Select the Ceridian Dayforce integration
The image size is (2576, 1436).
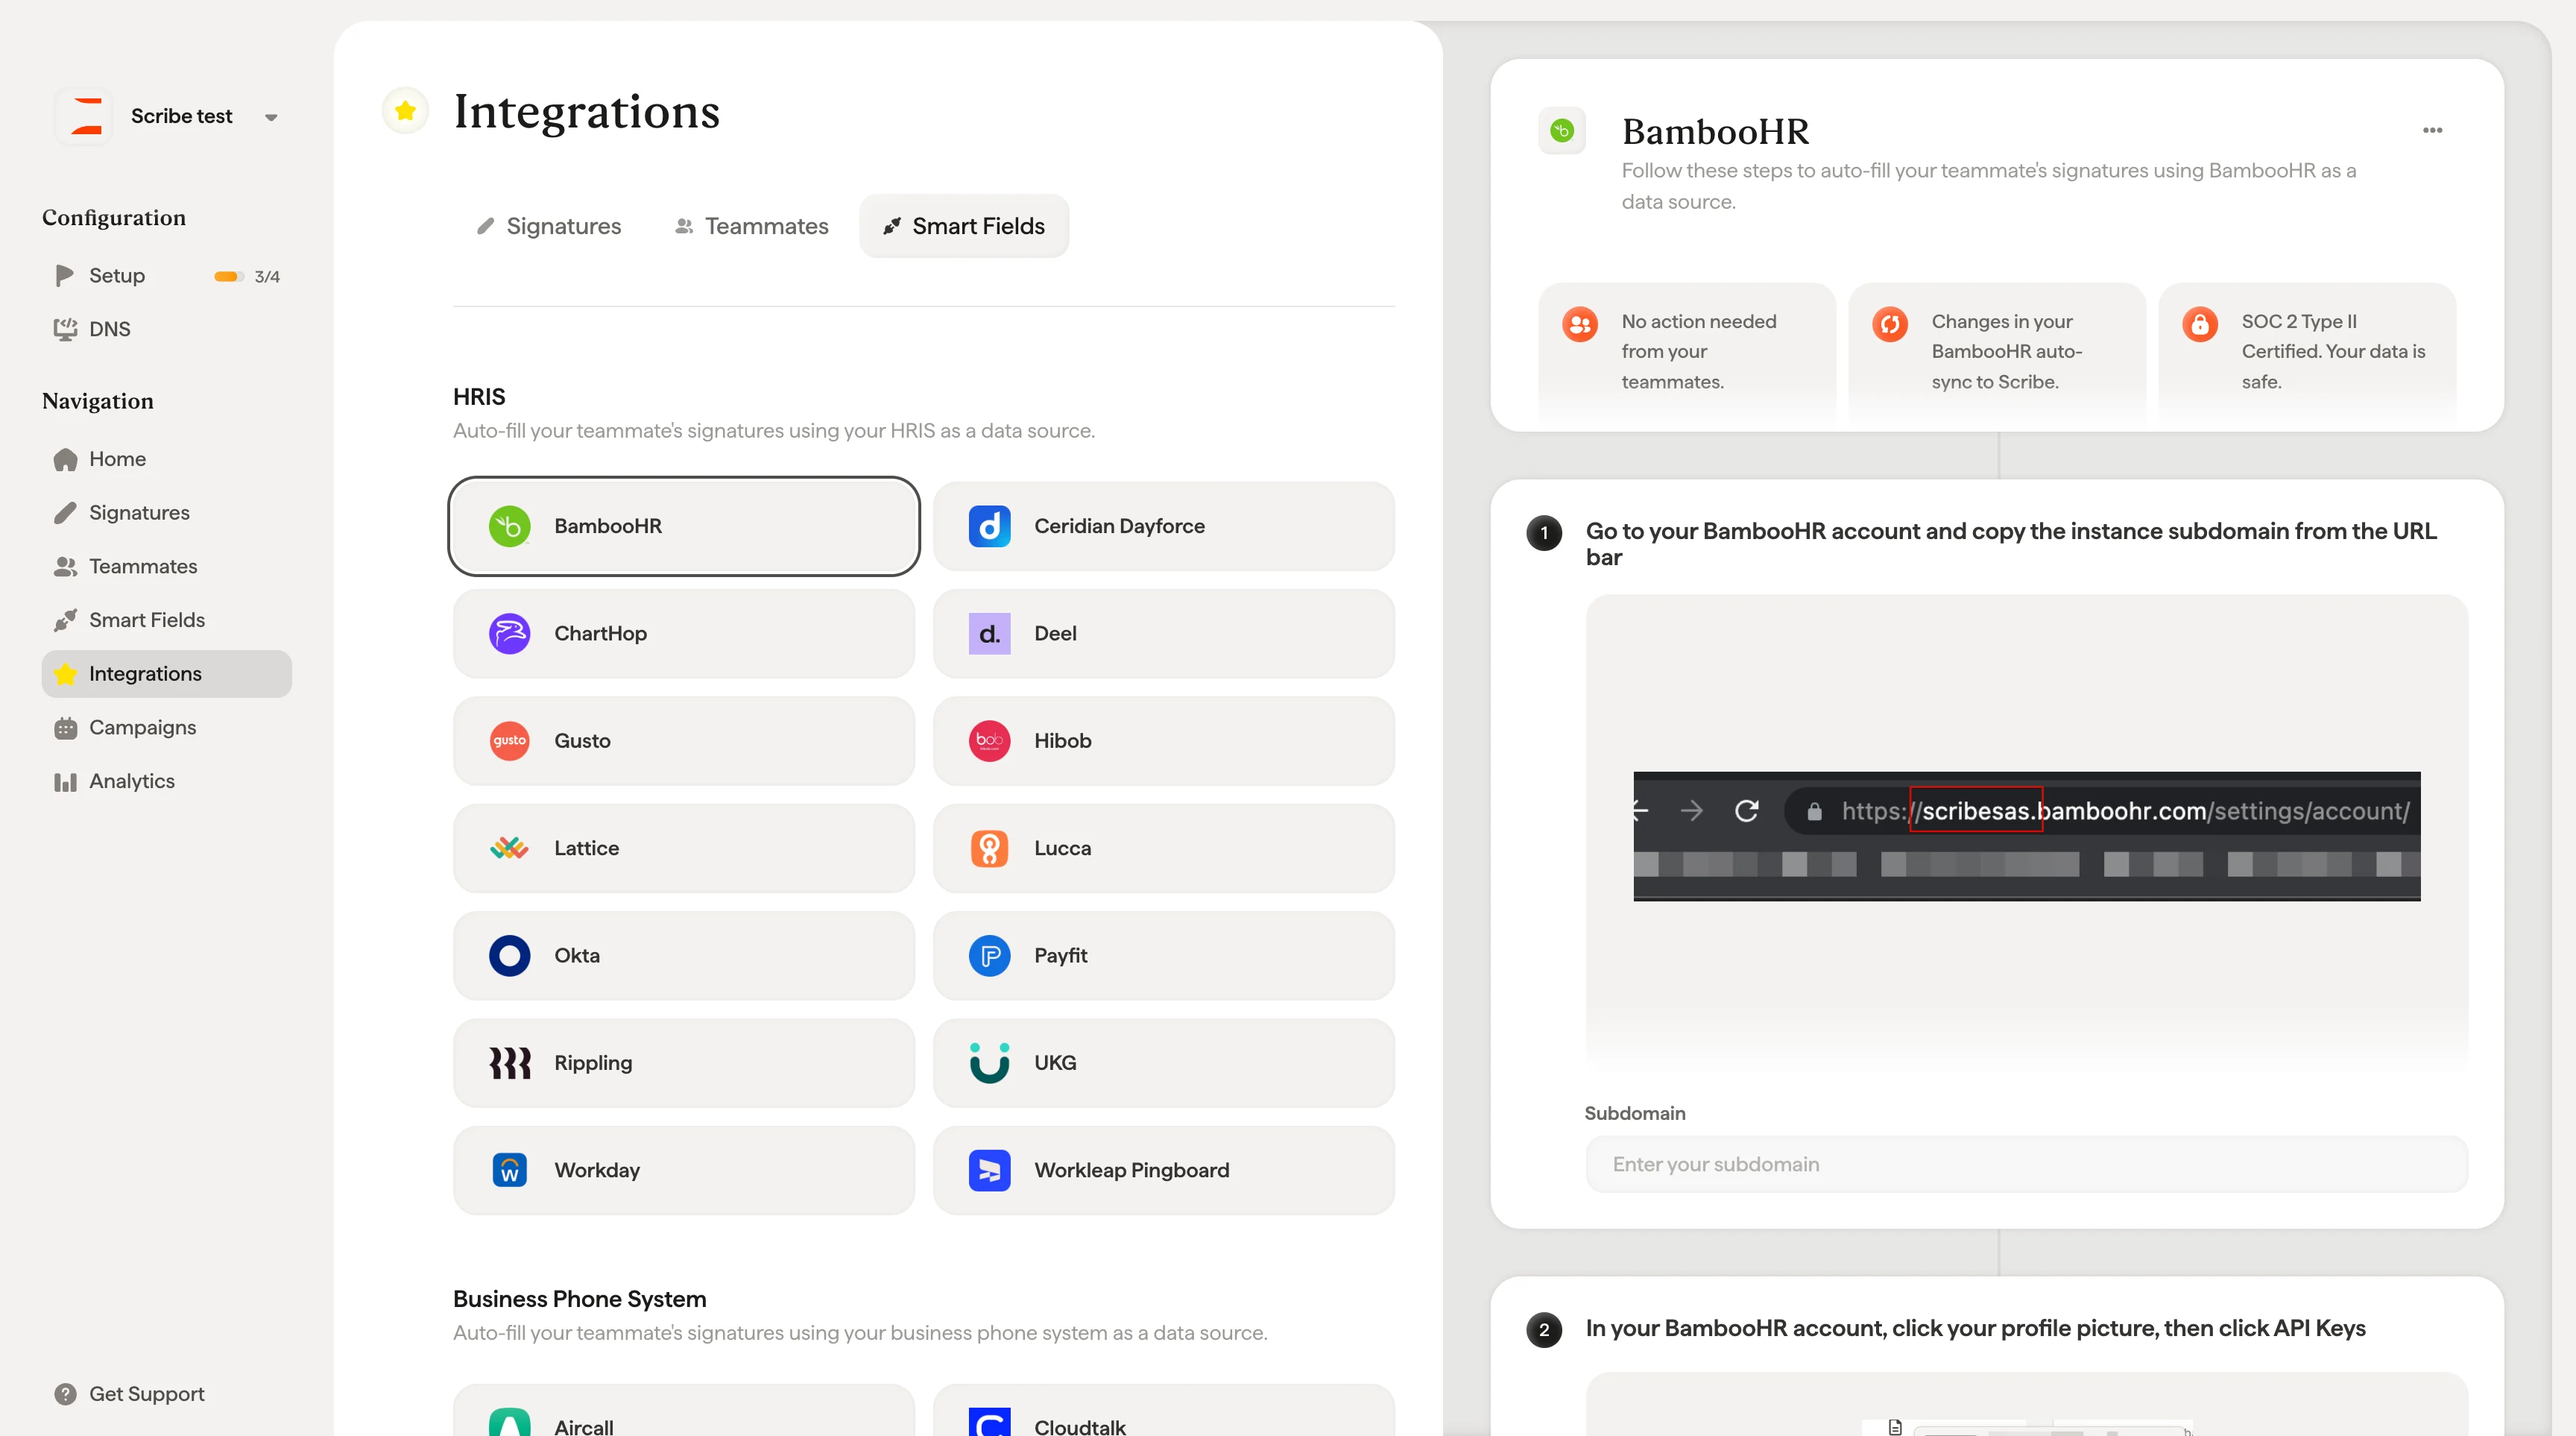pos(1163,526)
